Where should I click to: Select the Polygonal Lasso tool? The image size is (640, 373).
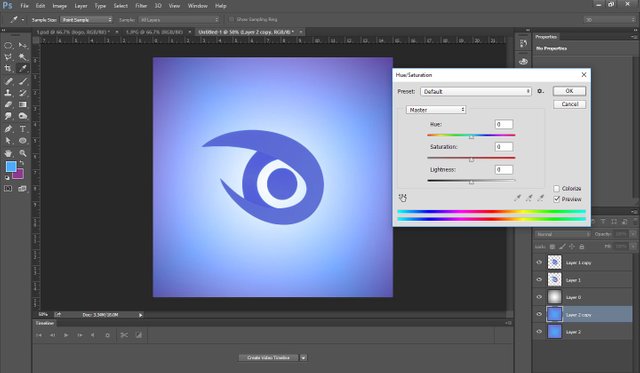[8, 57]
